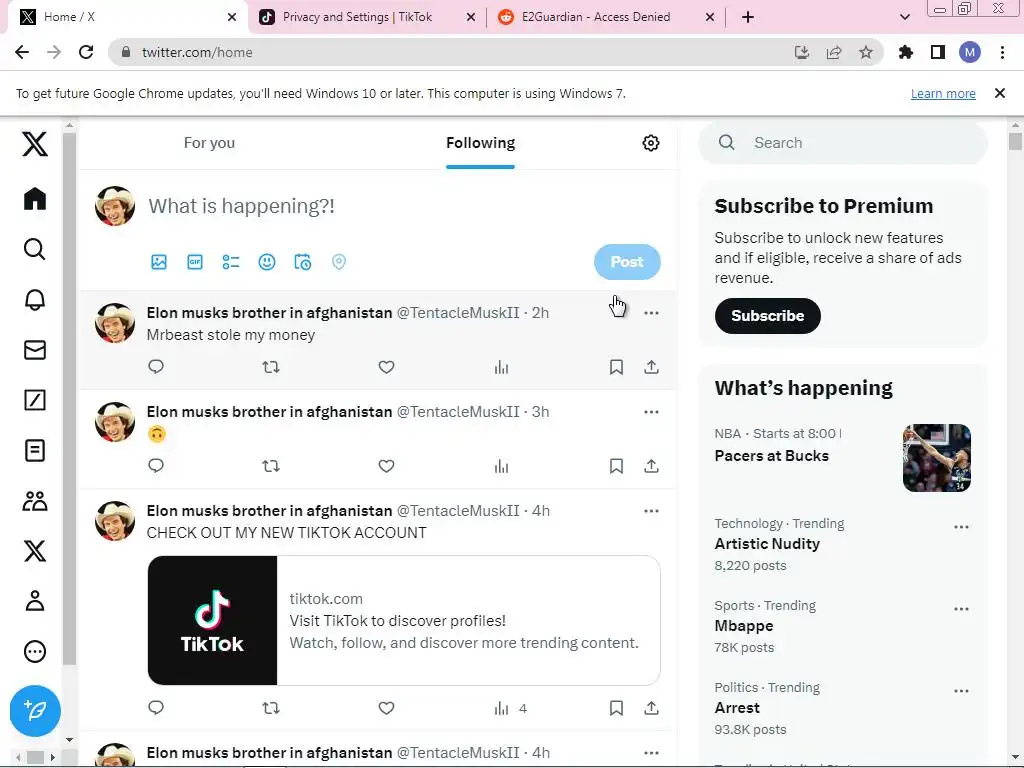Click Subscribe to Premium button

click(767, 316)
